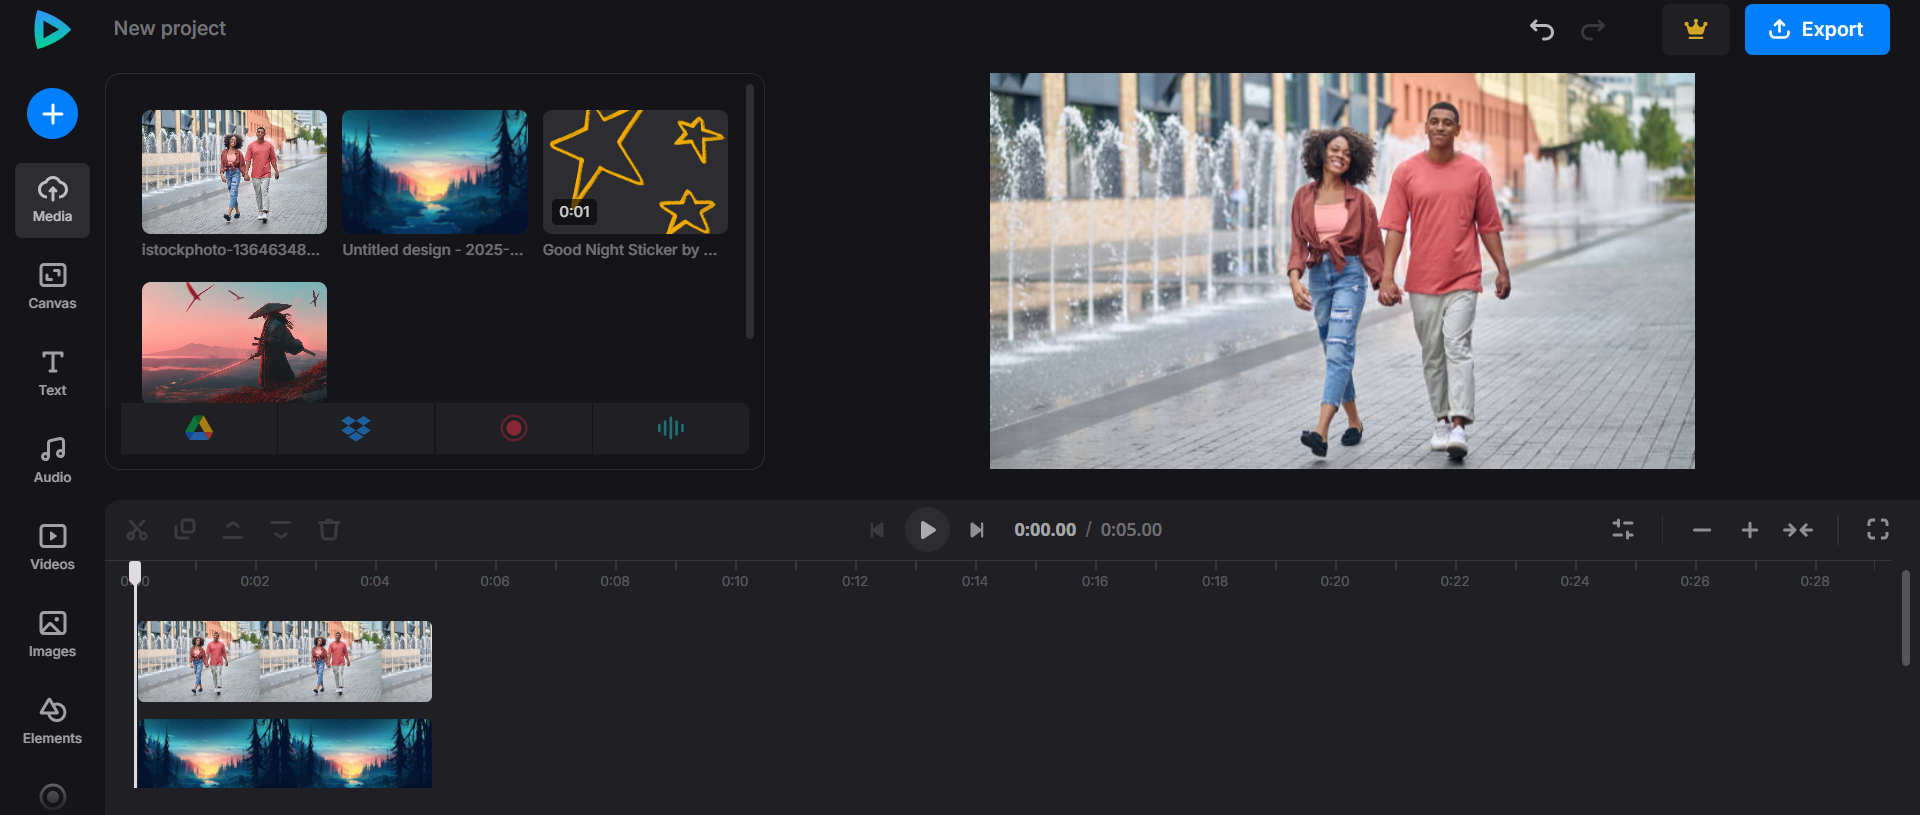Open the Canvas panel in sidebar
This screenshot has width=1920, height=815.
coord(52,286)
